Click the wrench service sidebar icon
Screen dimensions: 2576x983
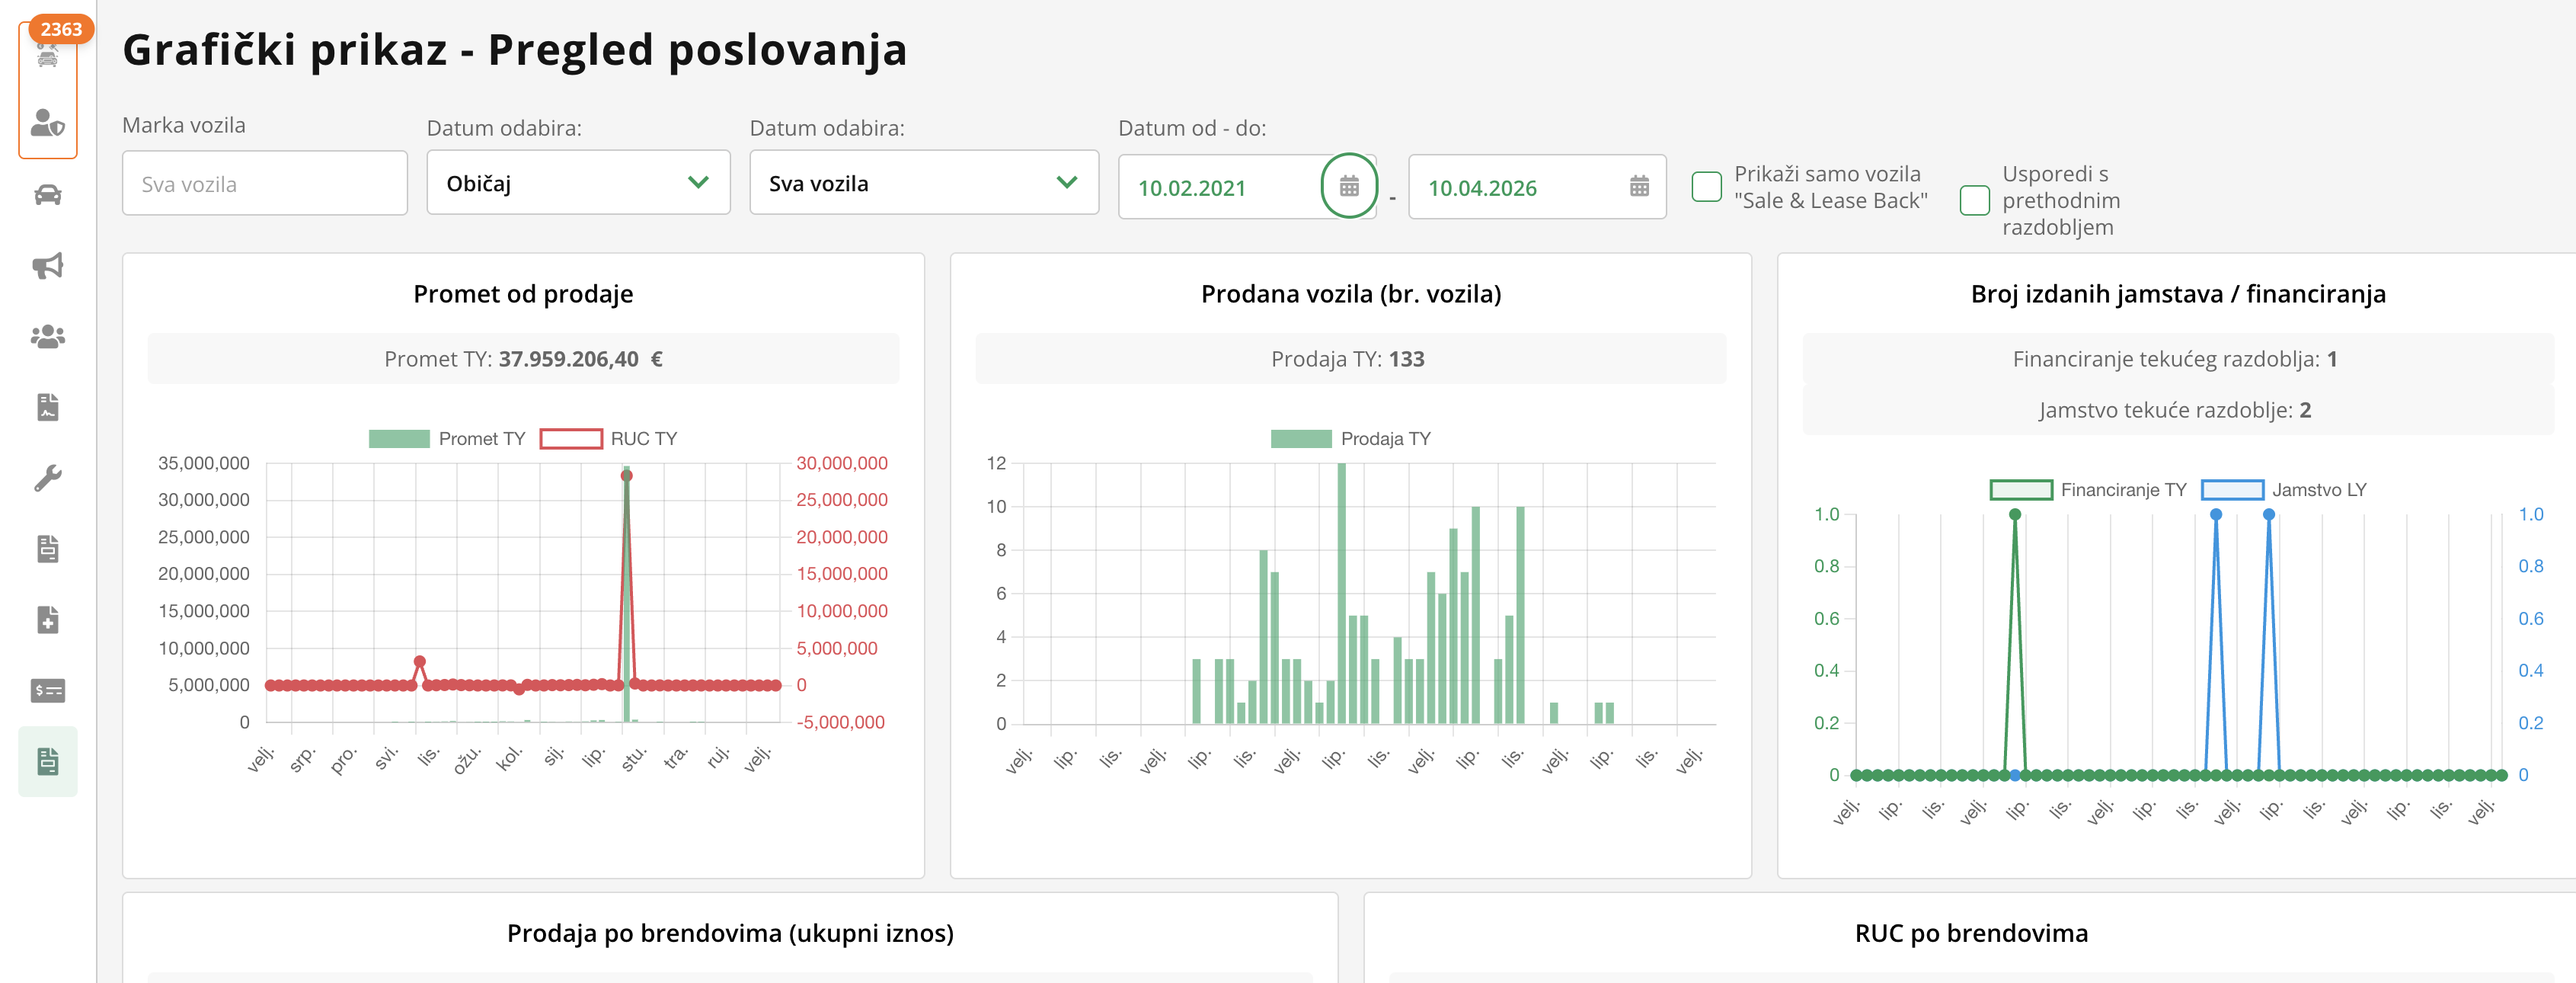click(47, 478)
